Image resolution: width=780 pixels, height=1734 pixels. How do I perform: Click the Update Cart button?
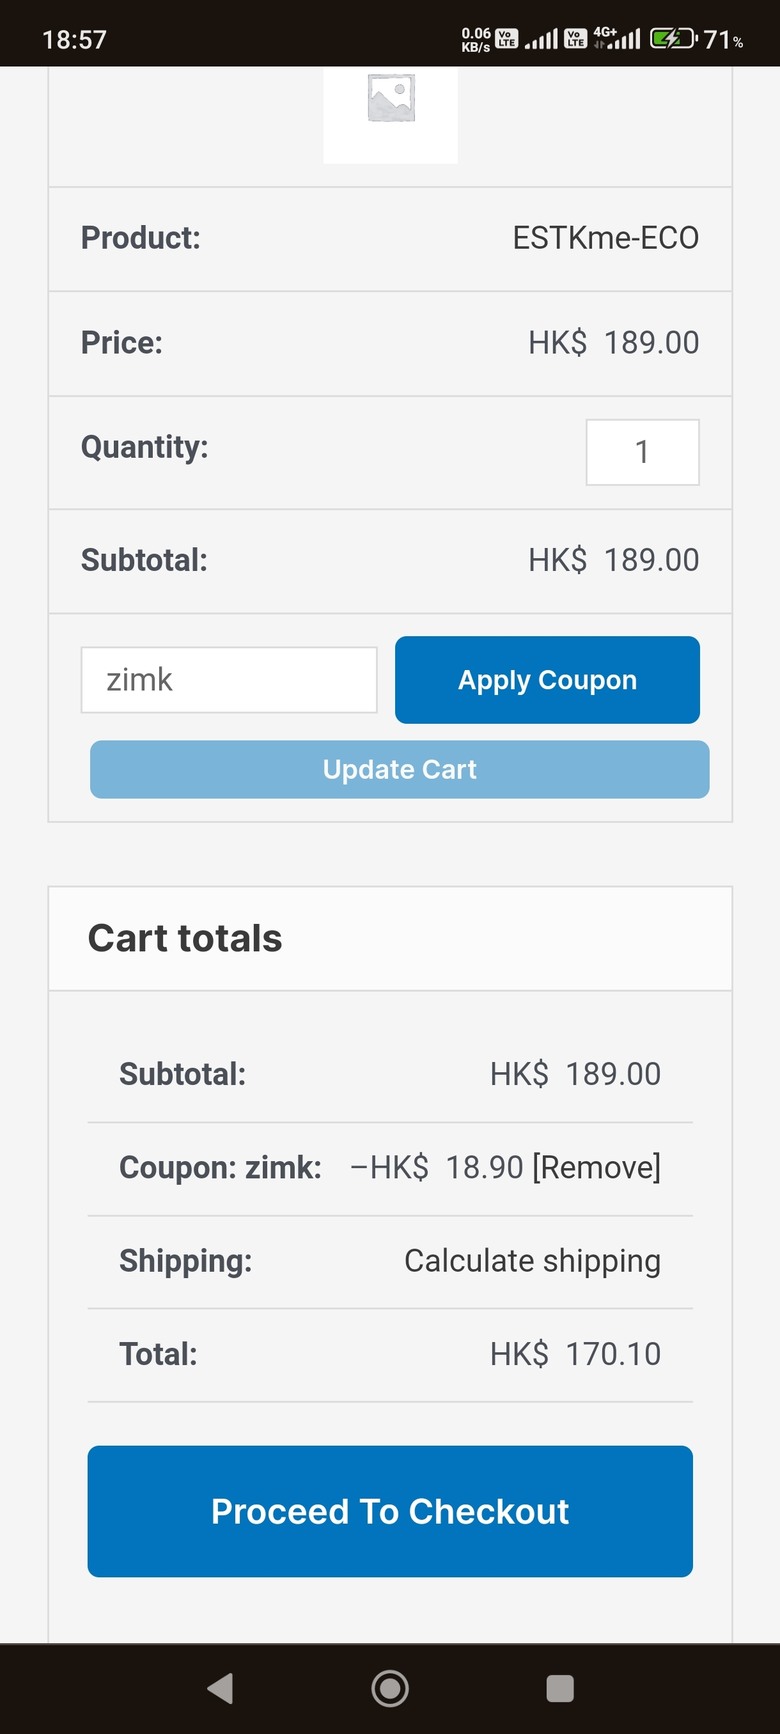(x=400, y=770)
